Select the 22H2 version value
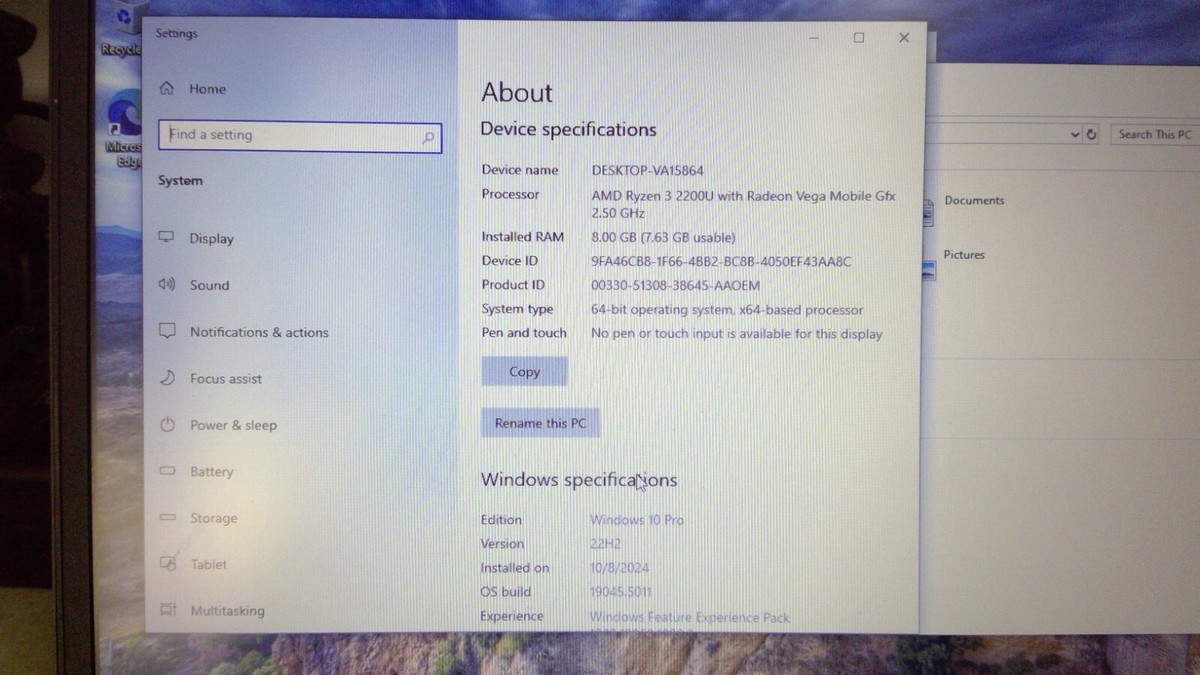Image resolution: width=1200 pixels, height=675 pixels. coord(607,544)
